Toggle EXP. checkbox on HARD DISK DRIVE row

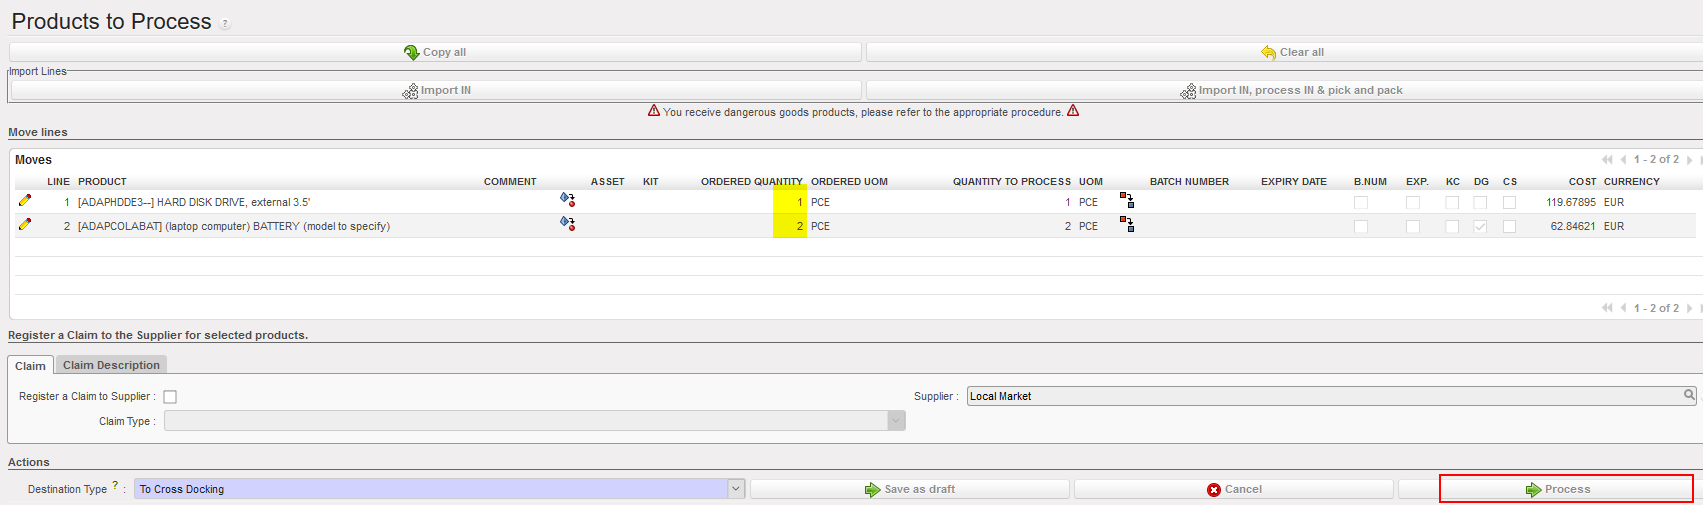1413,203
